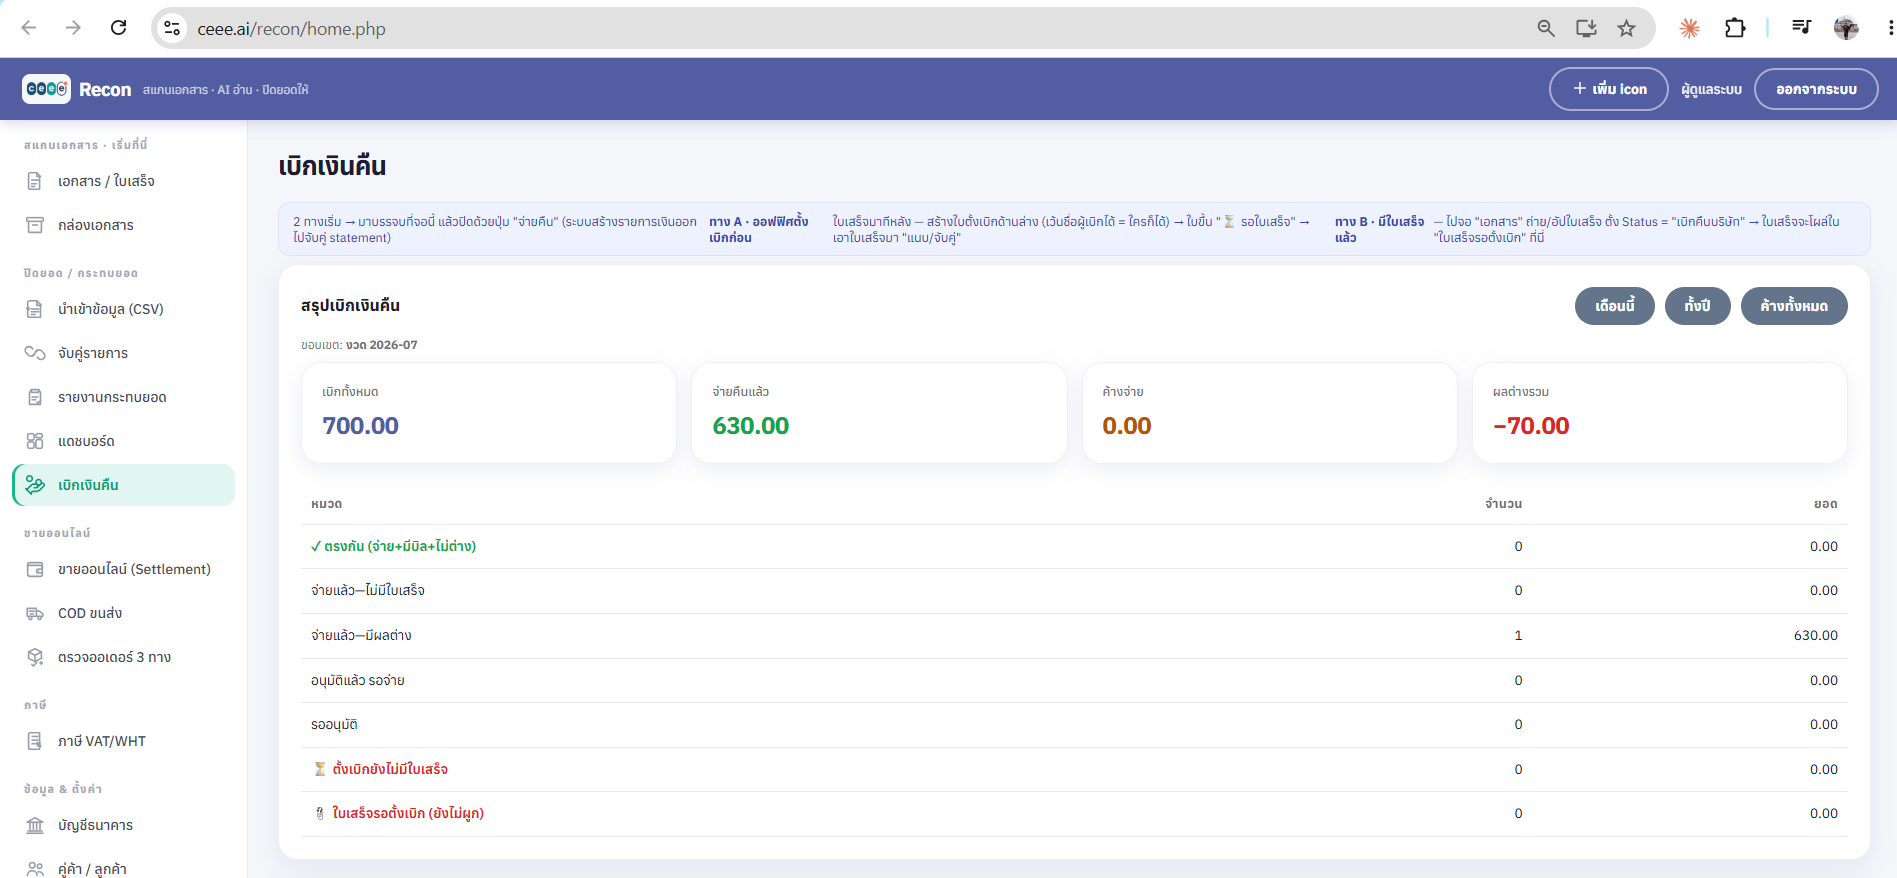Image resolution: width=1897 pixels, height=878 pixels.
Task: Open the แดชบอร์ด grid icon
Action: pyautogui.click(x=35, y=441)
